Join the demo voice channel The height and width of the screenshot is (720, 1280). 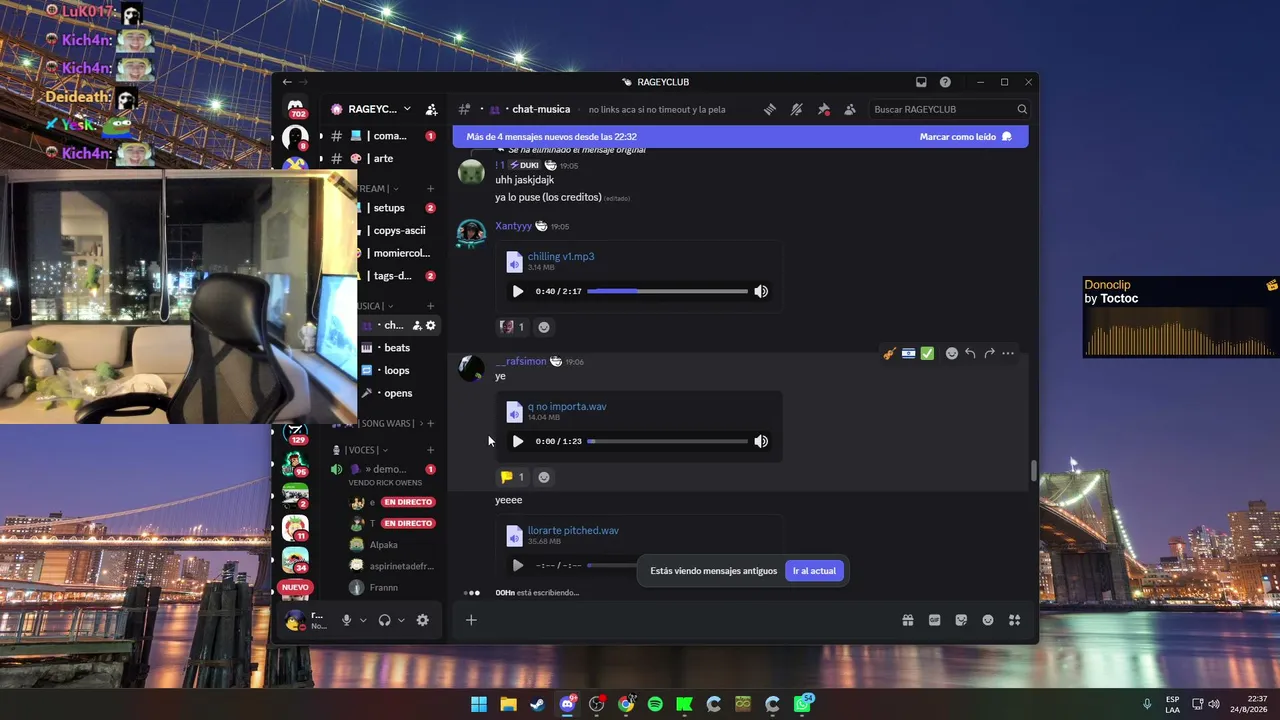(x=385, y=469)
